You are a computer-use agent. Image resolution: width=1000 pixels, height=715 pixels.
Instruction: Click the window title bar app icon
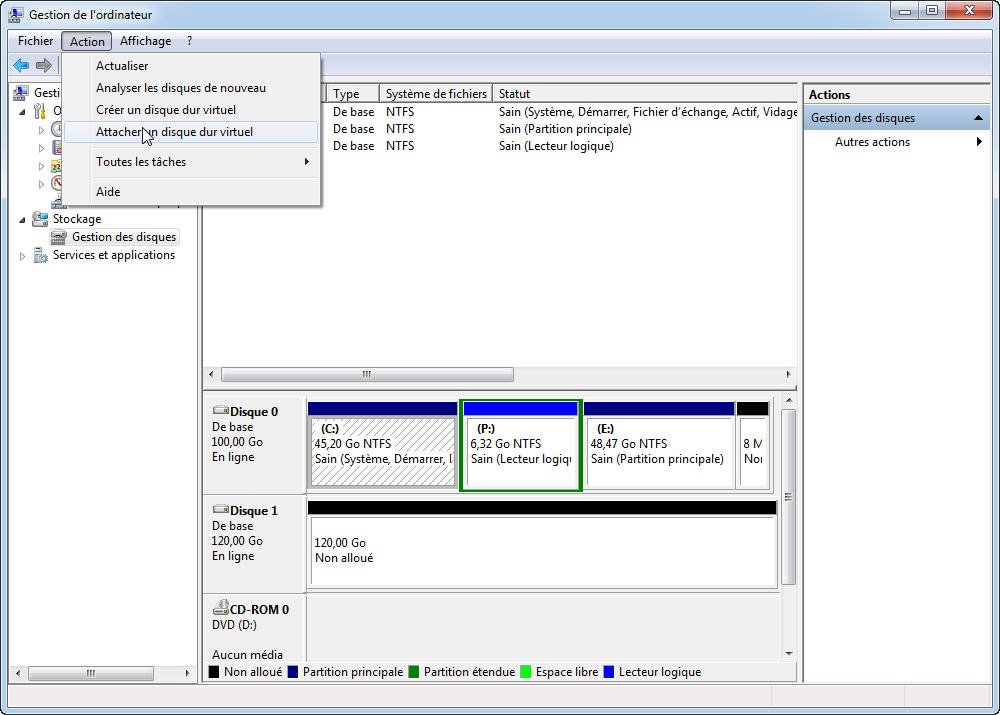click(x=16, y=14)
